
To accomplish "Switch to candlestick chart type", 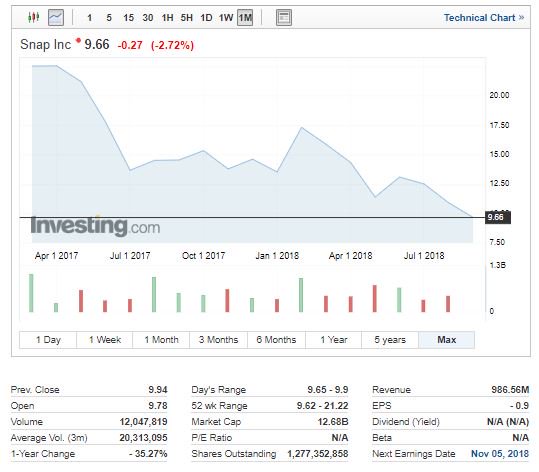I will [33, 17].
